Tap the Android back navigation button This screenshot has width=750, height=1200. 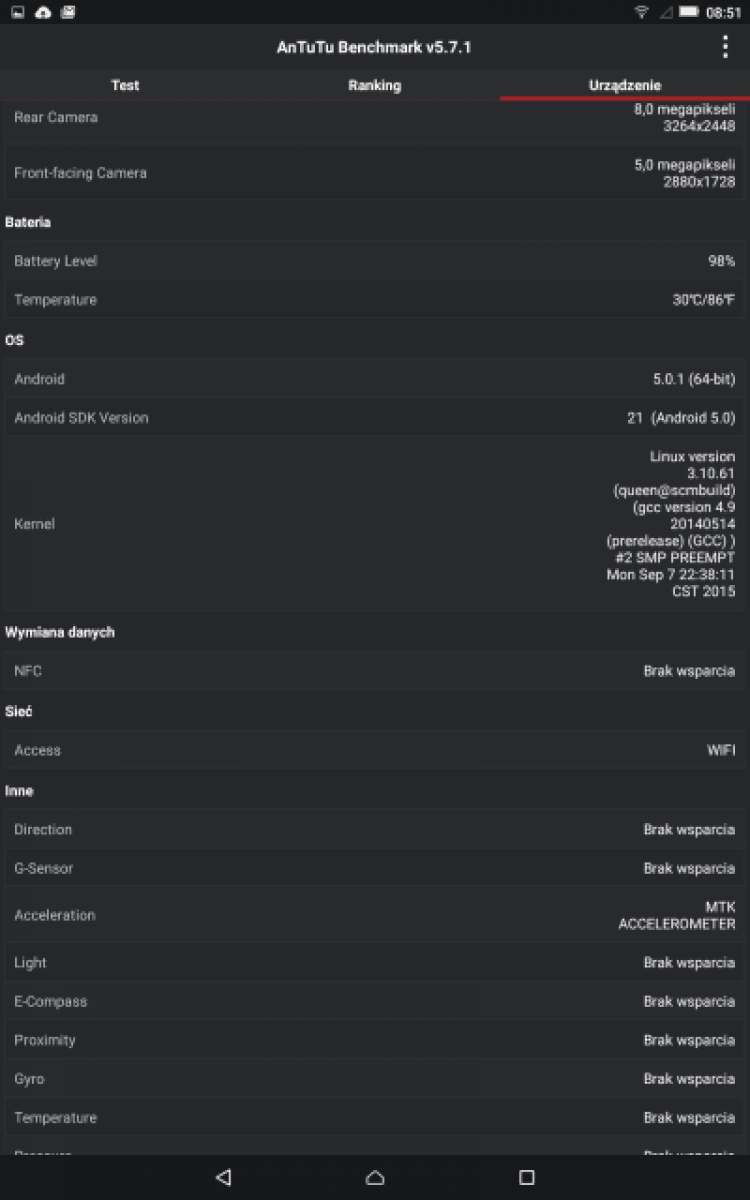point(223,1177)
